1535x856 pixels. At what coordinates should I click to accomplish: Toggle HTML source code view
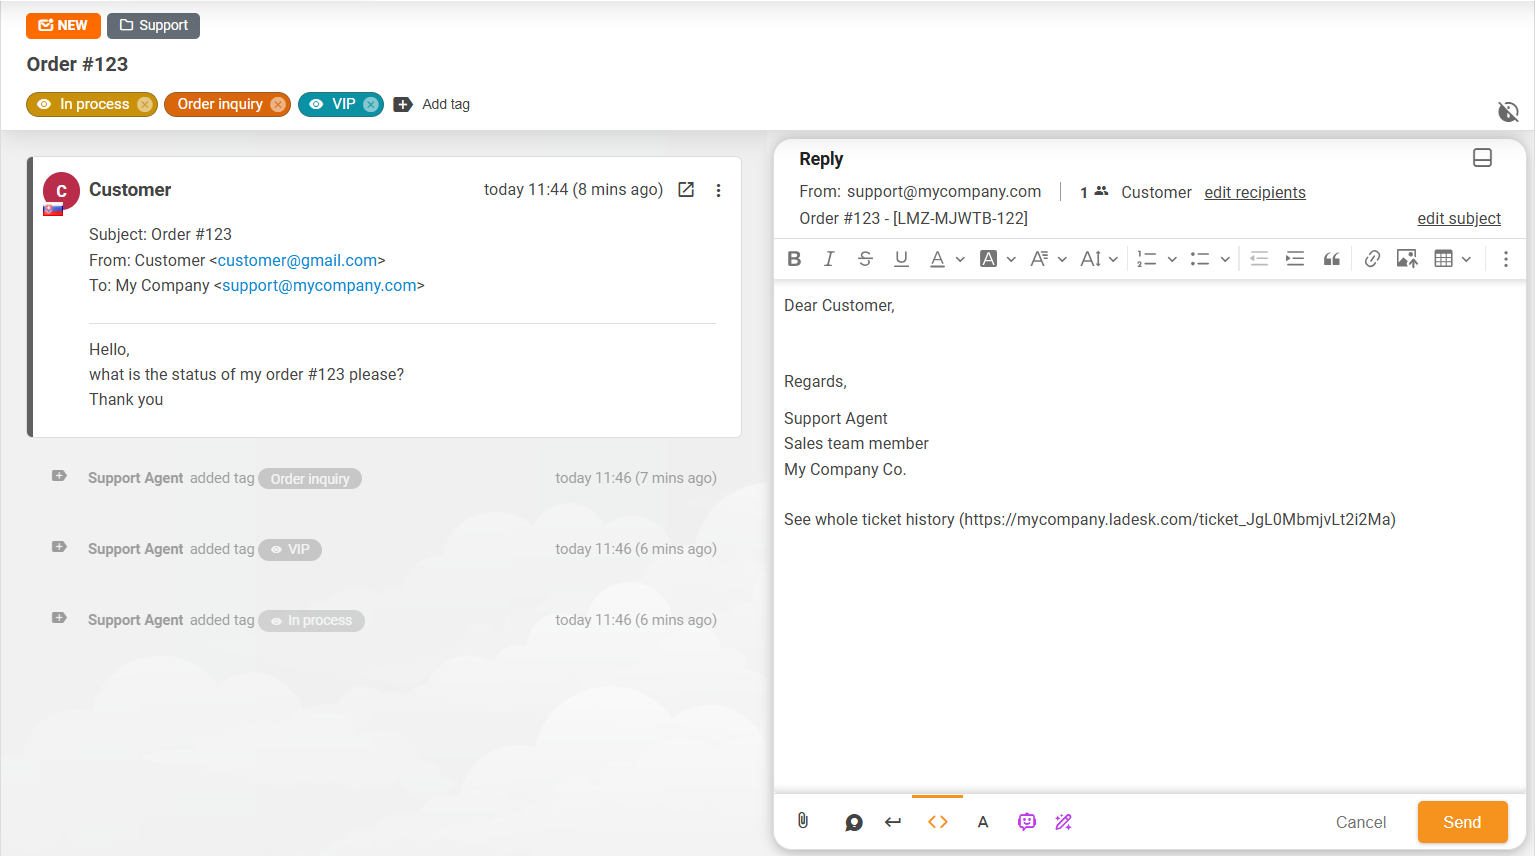[937, 821]
